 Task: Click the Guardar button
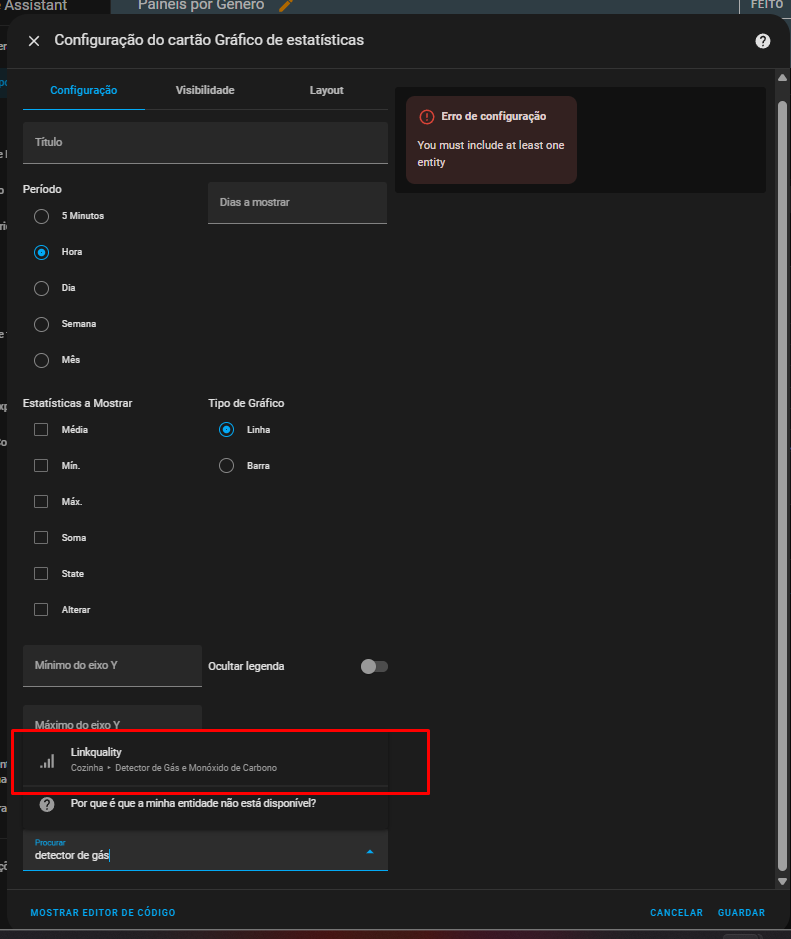tap(741, 913)
